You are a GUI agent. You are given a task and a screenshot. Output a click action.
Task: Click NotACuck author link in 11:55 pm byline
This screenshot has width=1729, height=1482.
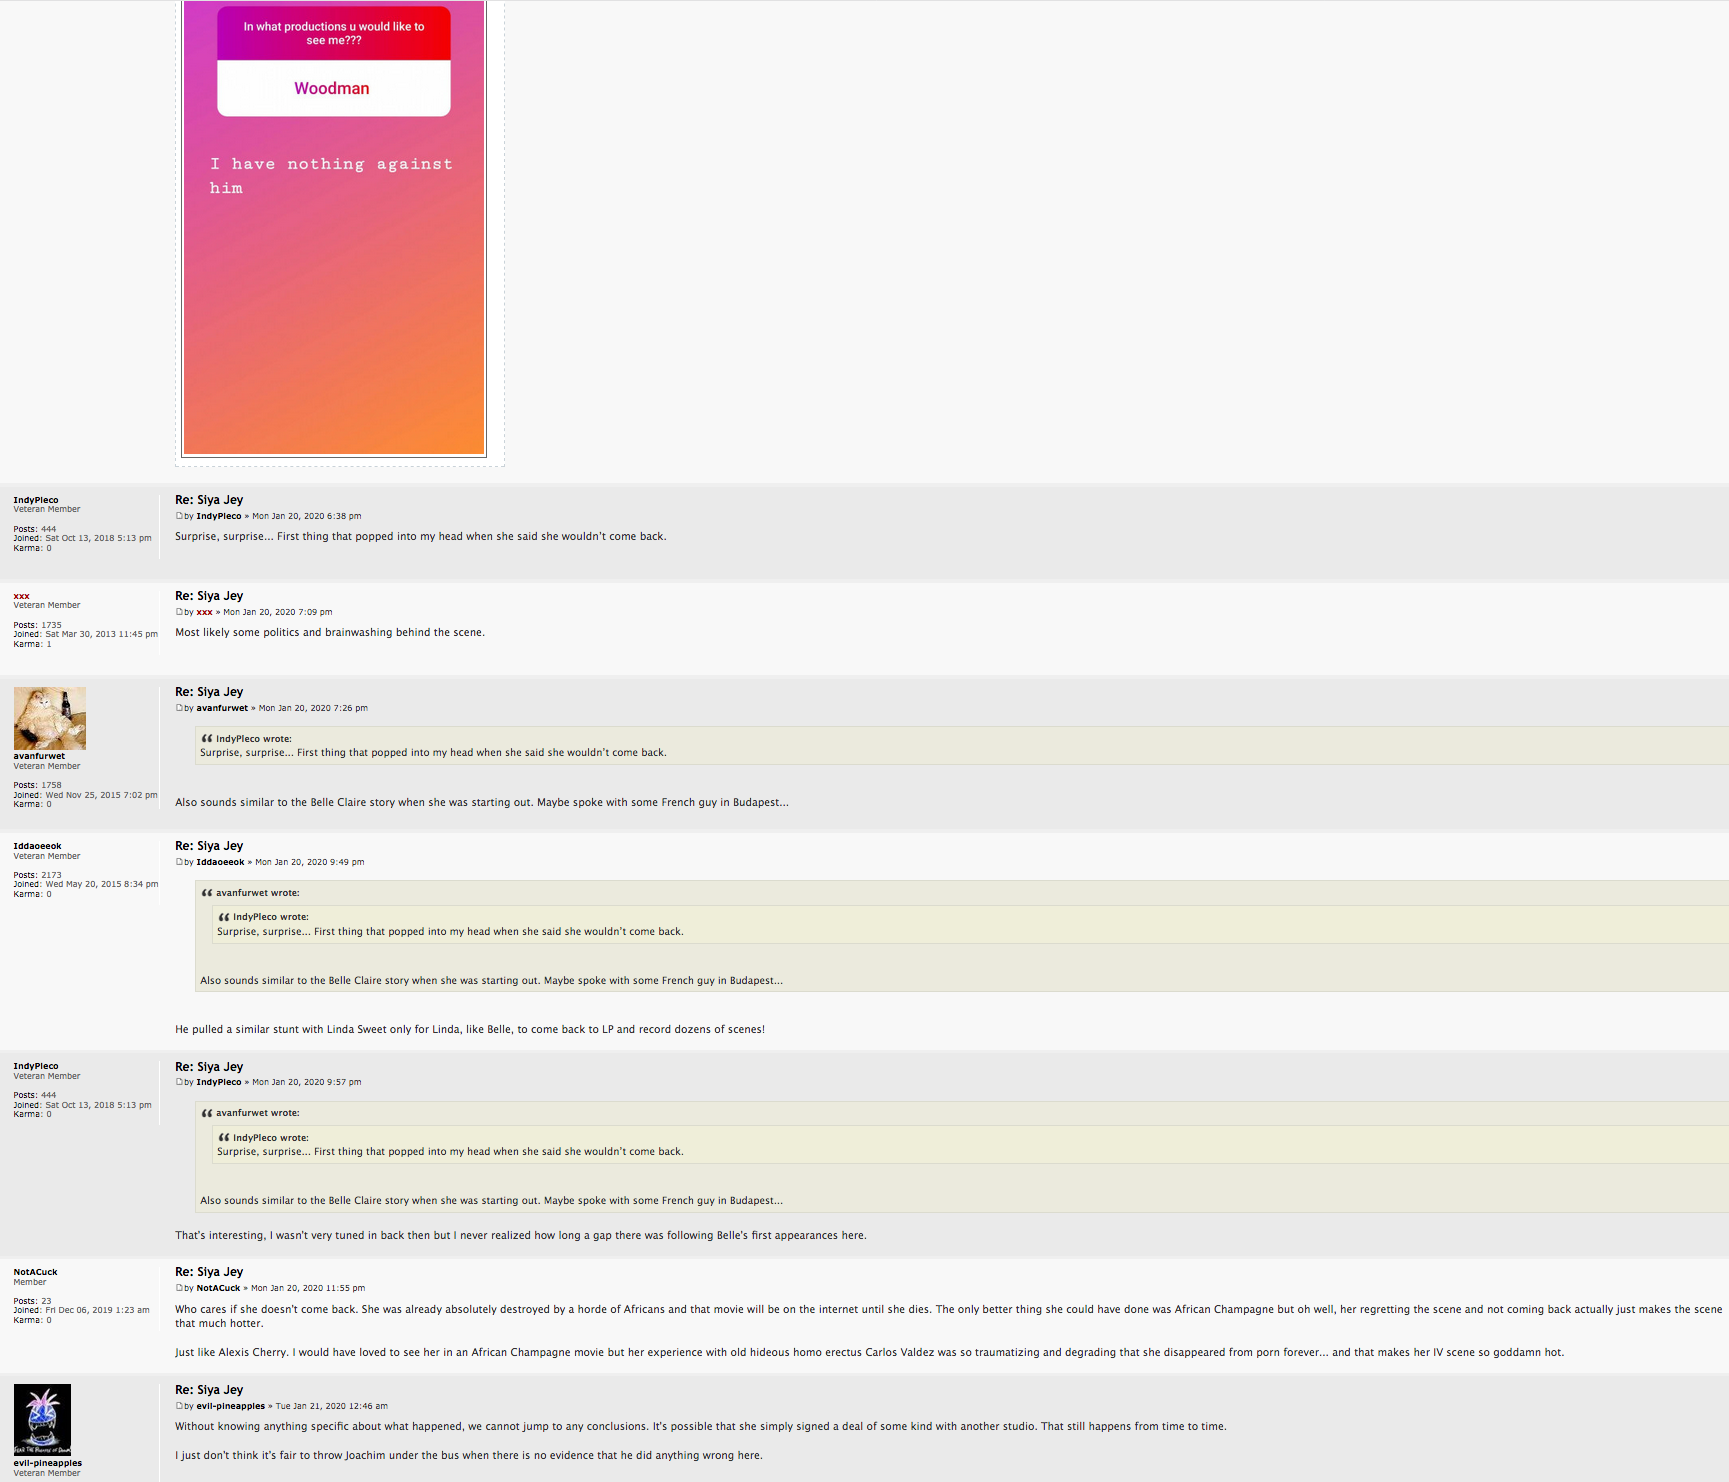pyautogui.click(x=218, y=1288)
